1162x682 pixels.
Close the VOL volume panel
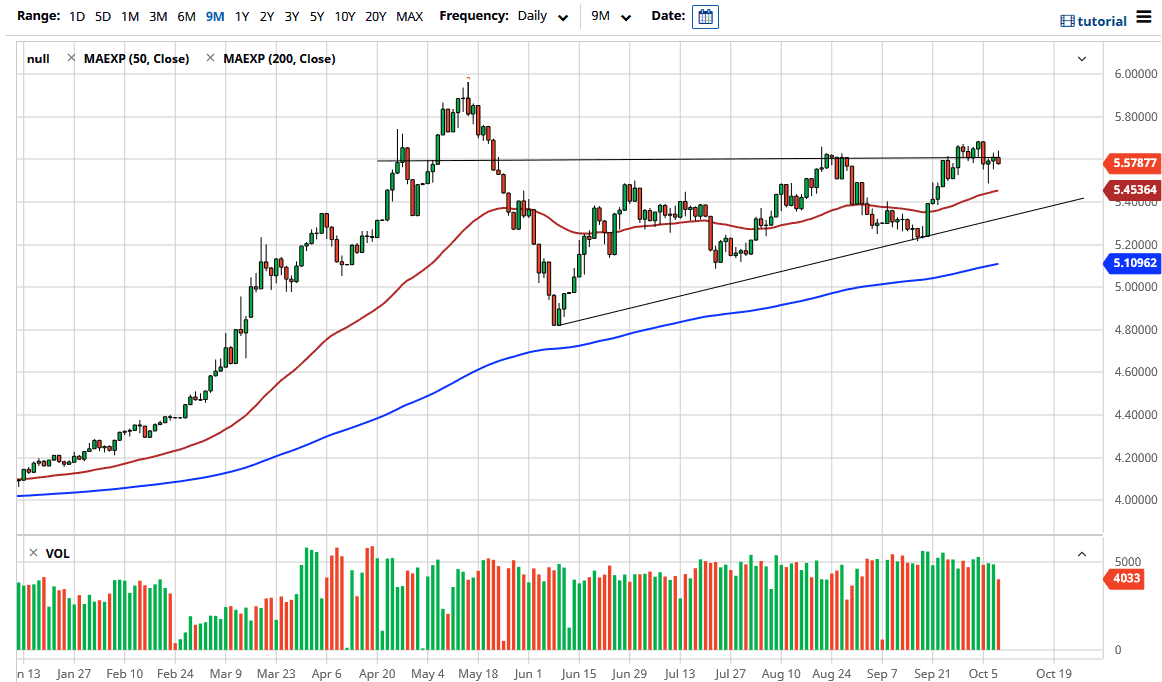click(x=33, y=553)
